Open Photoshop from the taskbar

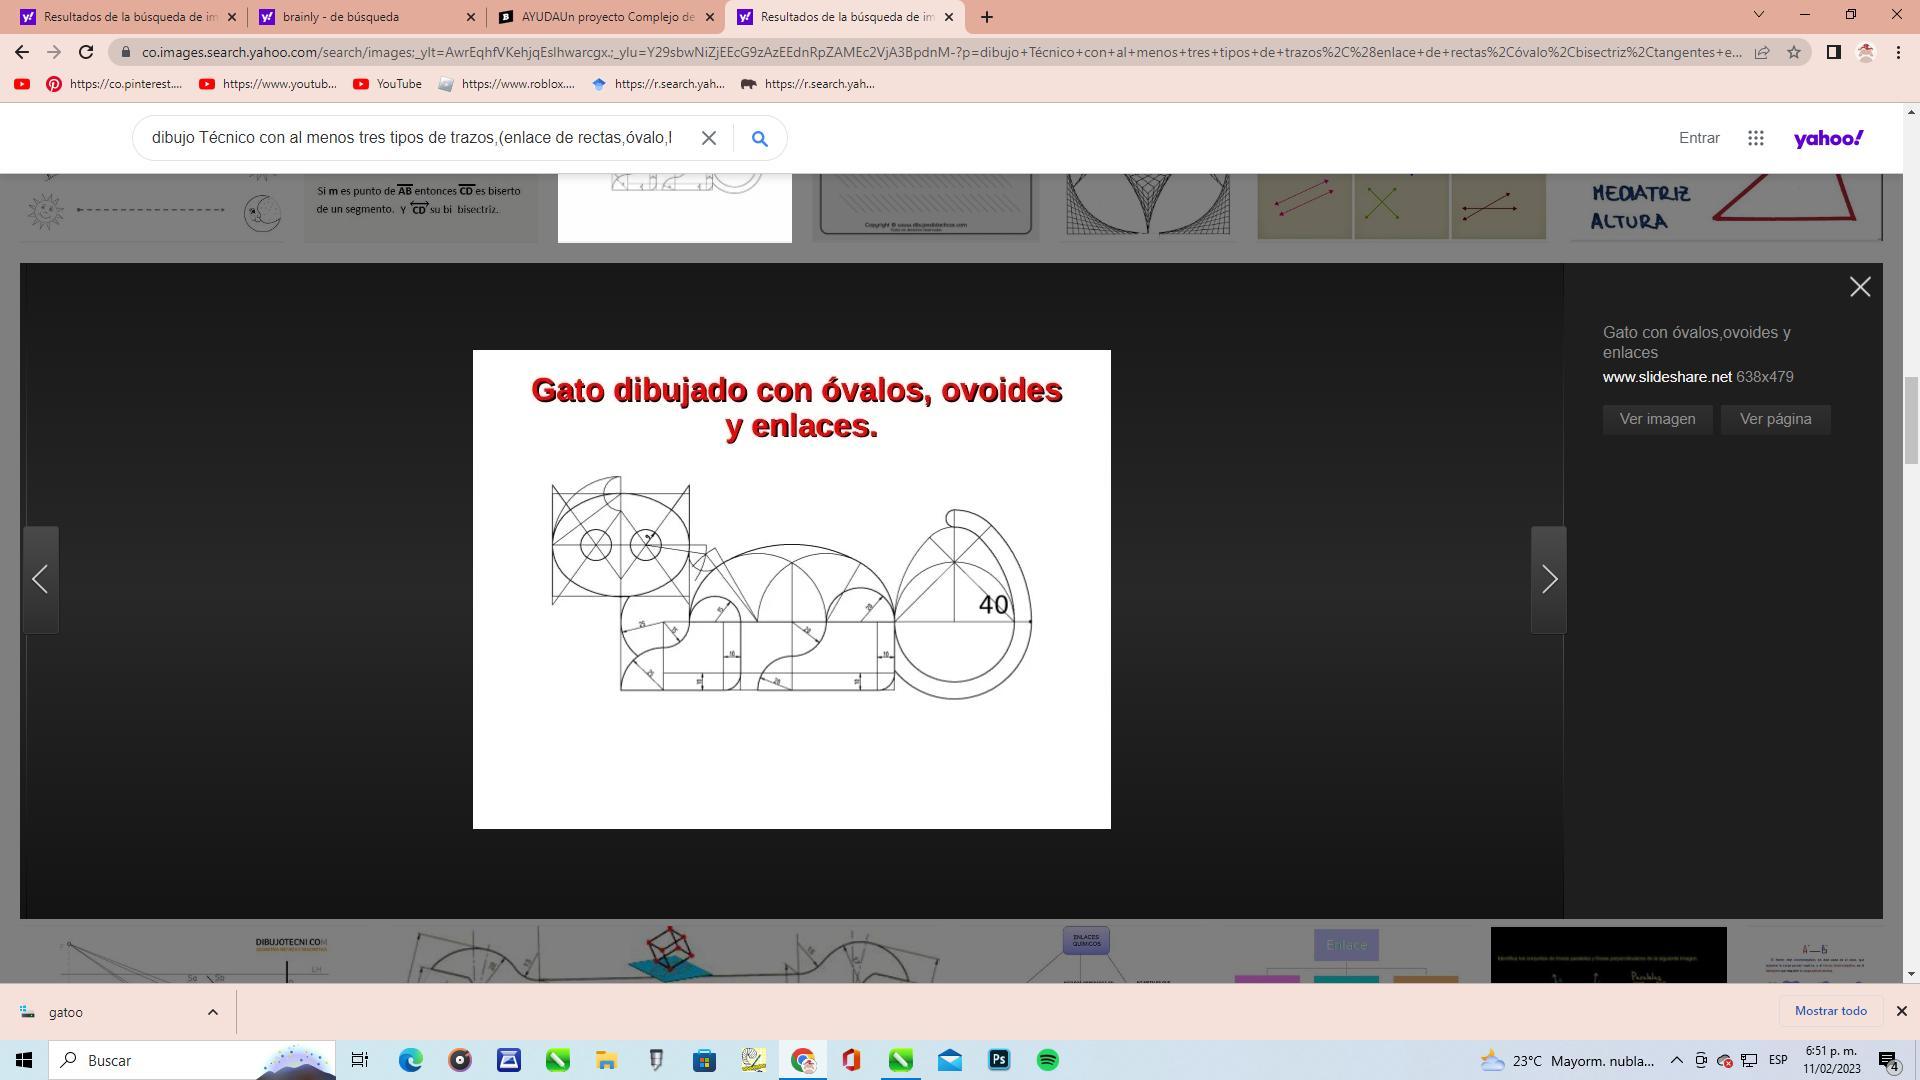[x=999, y=1060]
